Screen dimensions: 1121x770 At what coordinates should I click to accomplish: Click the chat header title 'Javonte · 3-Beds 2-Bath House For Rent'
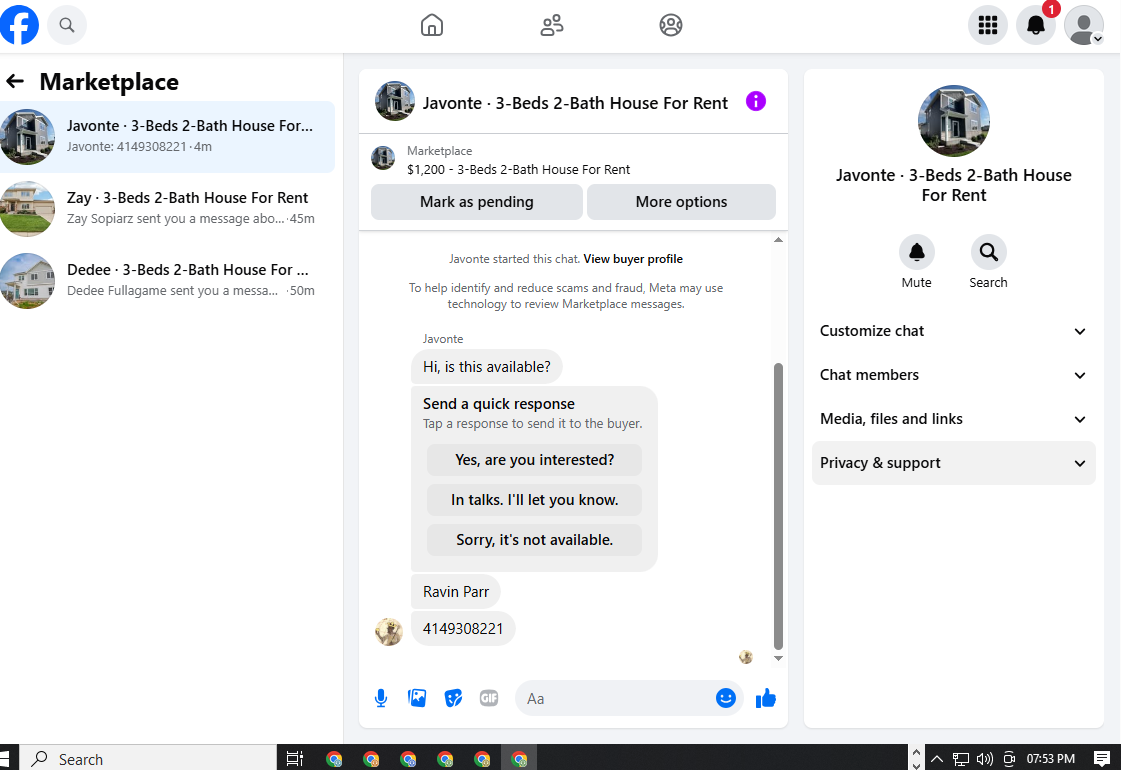pyautogui.click(x=575, y=103)
